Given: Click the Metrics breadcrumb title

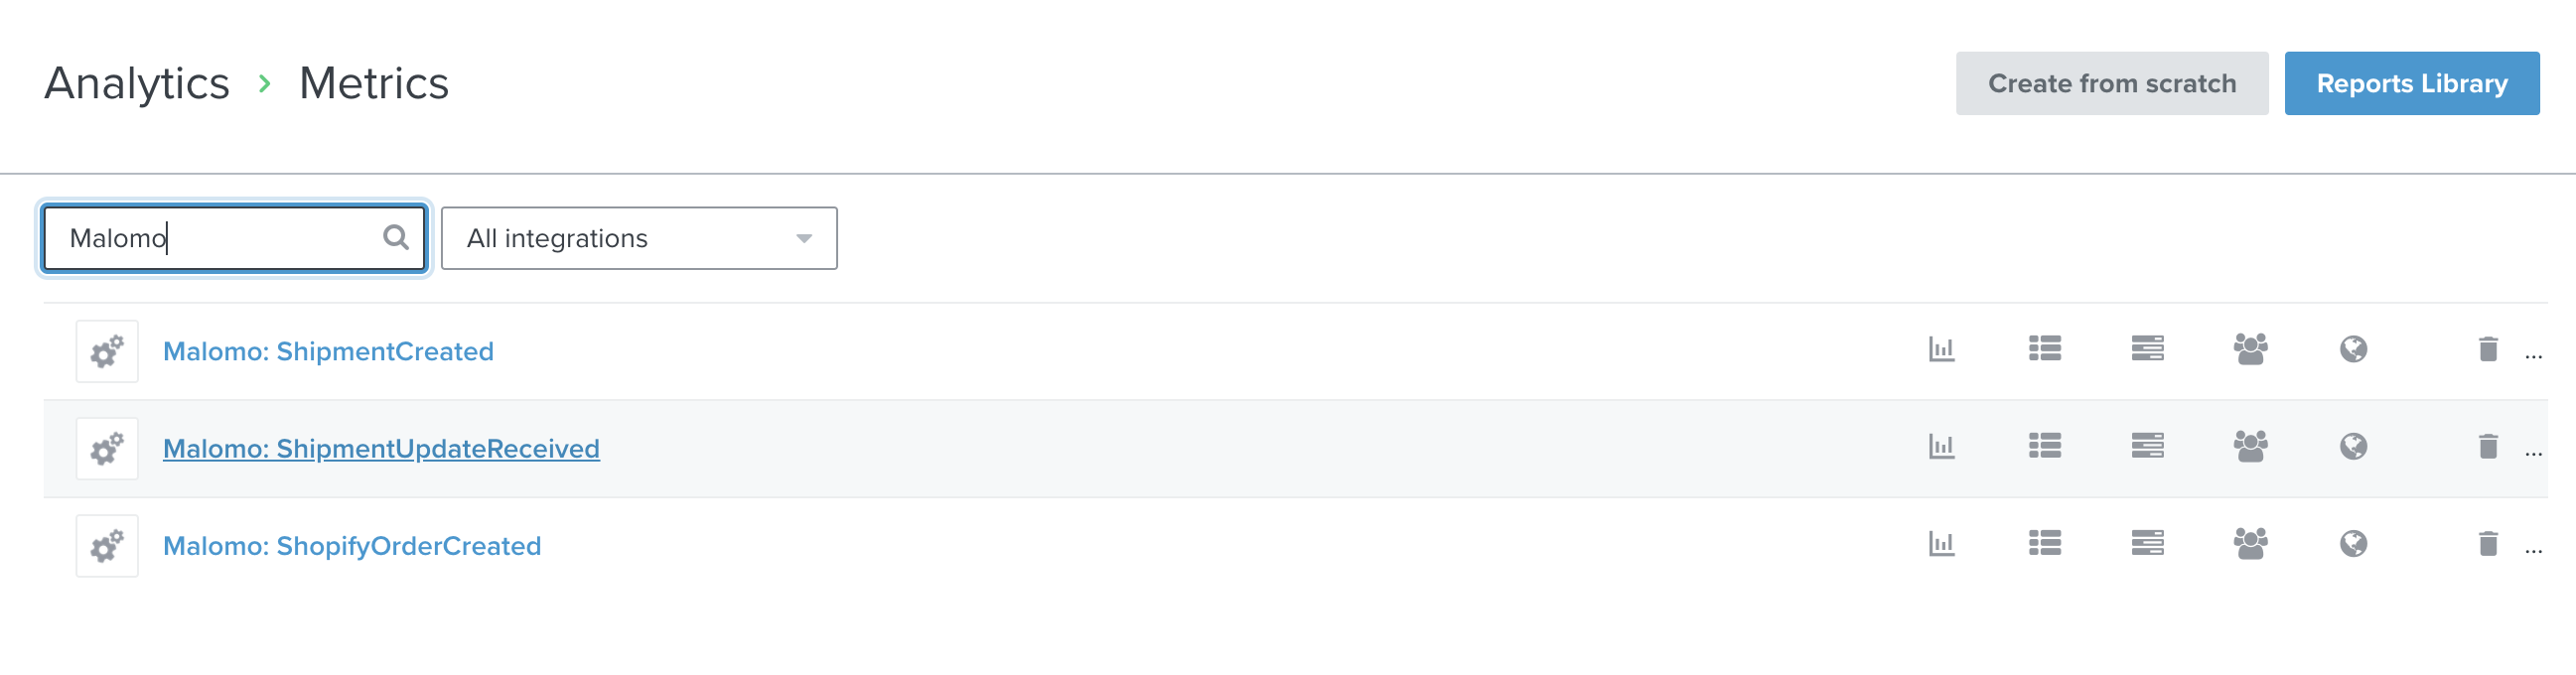Looking at the screenshot, I should coord(373,83).
